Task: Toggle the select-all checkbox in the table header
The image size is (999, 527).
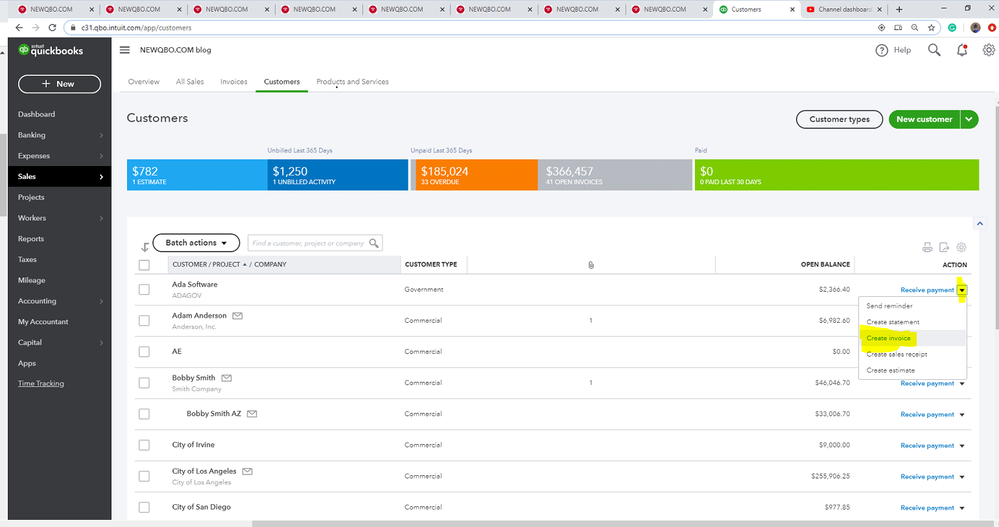Action: tap(145, 265)
